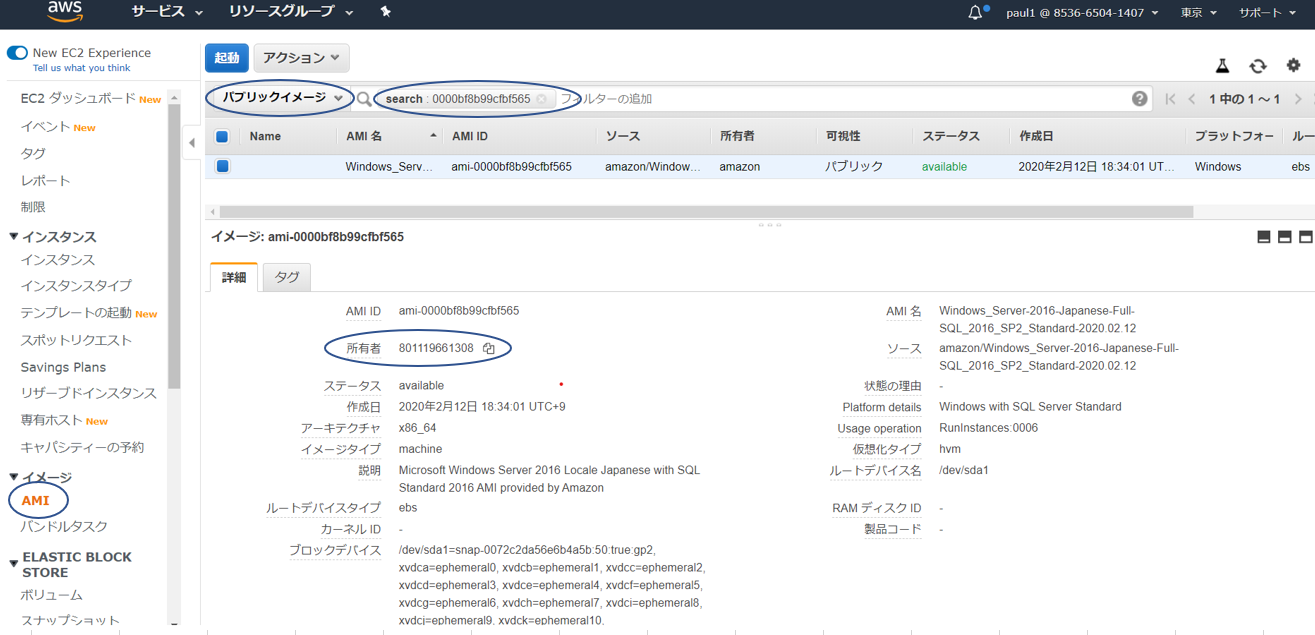
Task: Click the pin shortcut icon in top bar
Action: tap(386, 12)
